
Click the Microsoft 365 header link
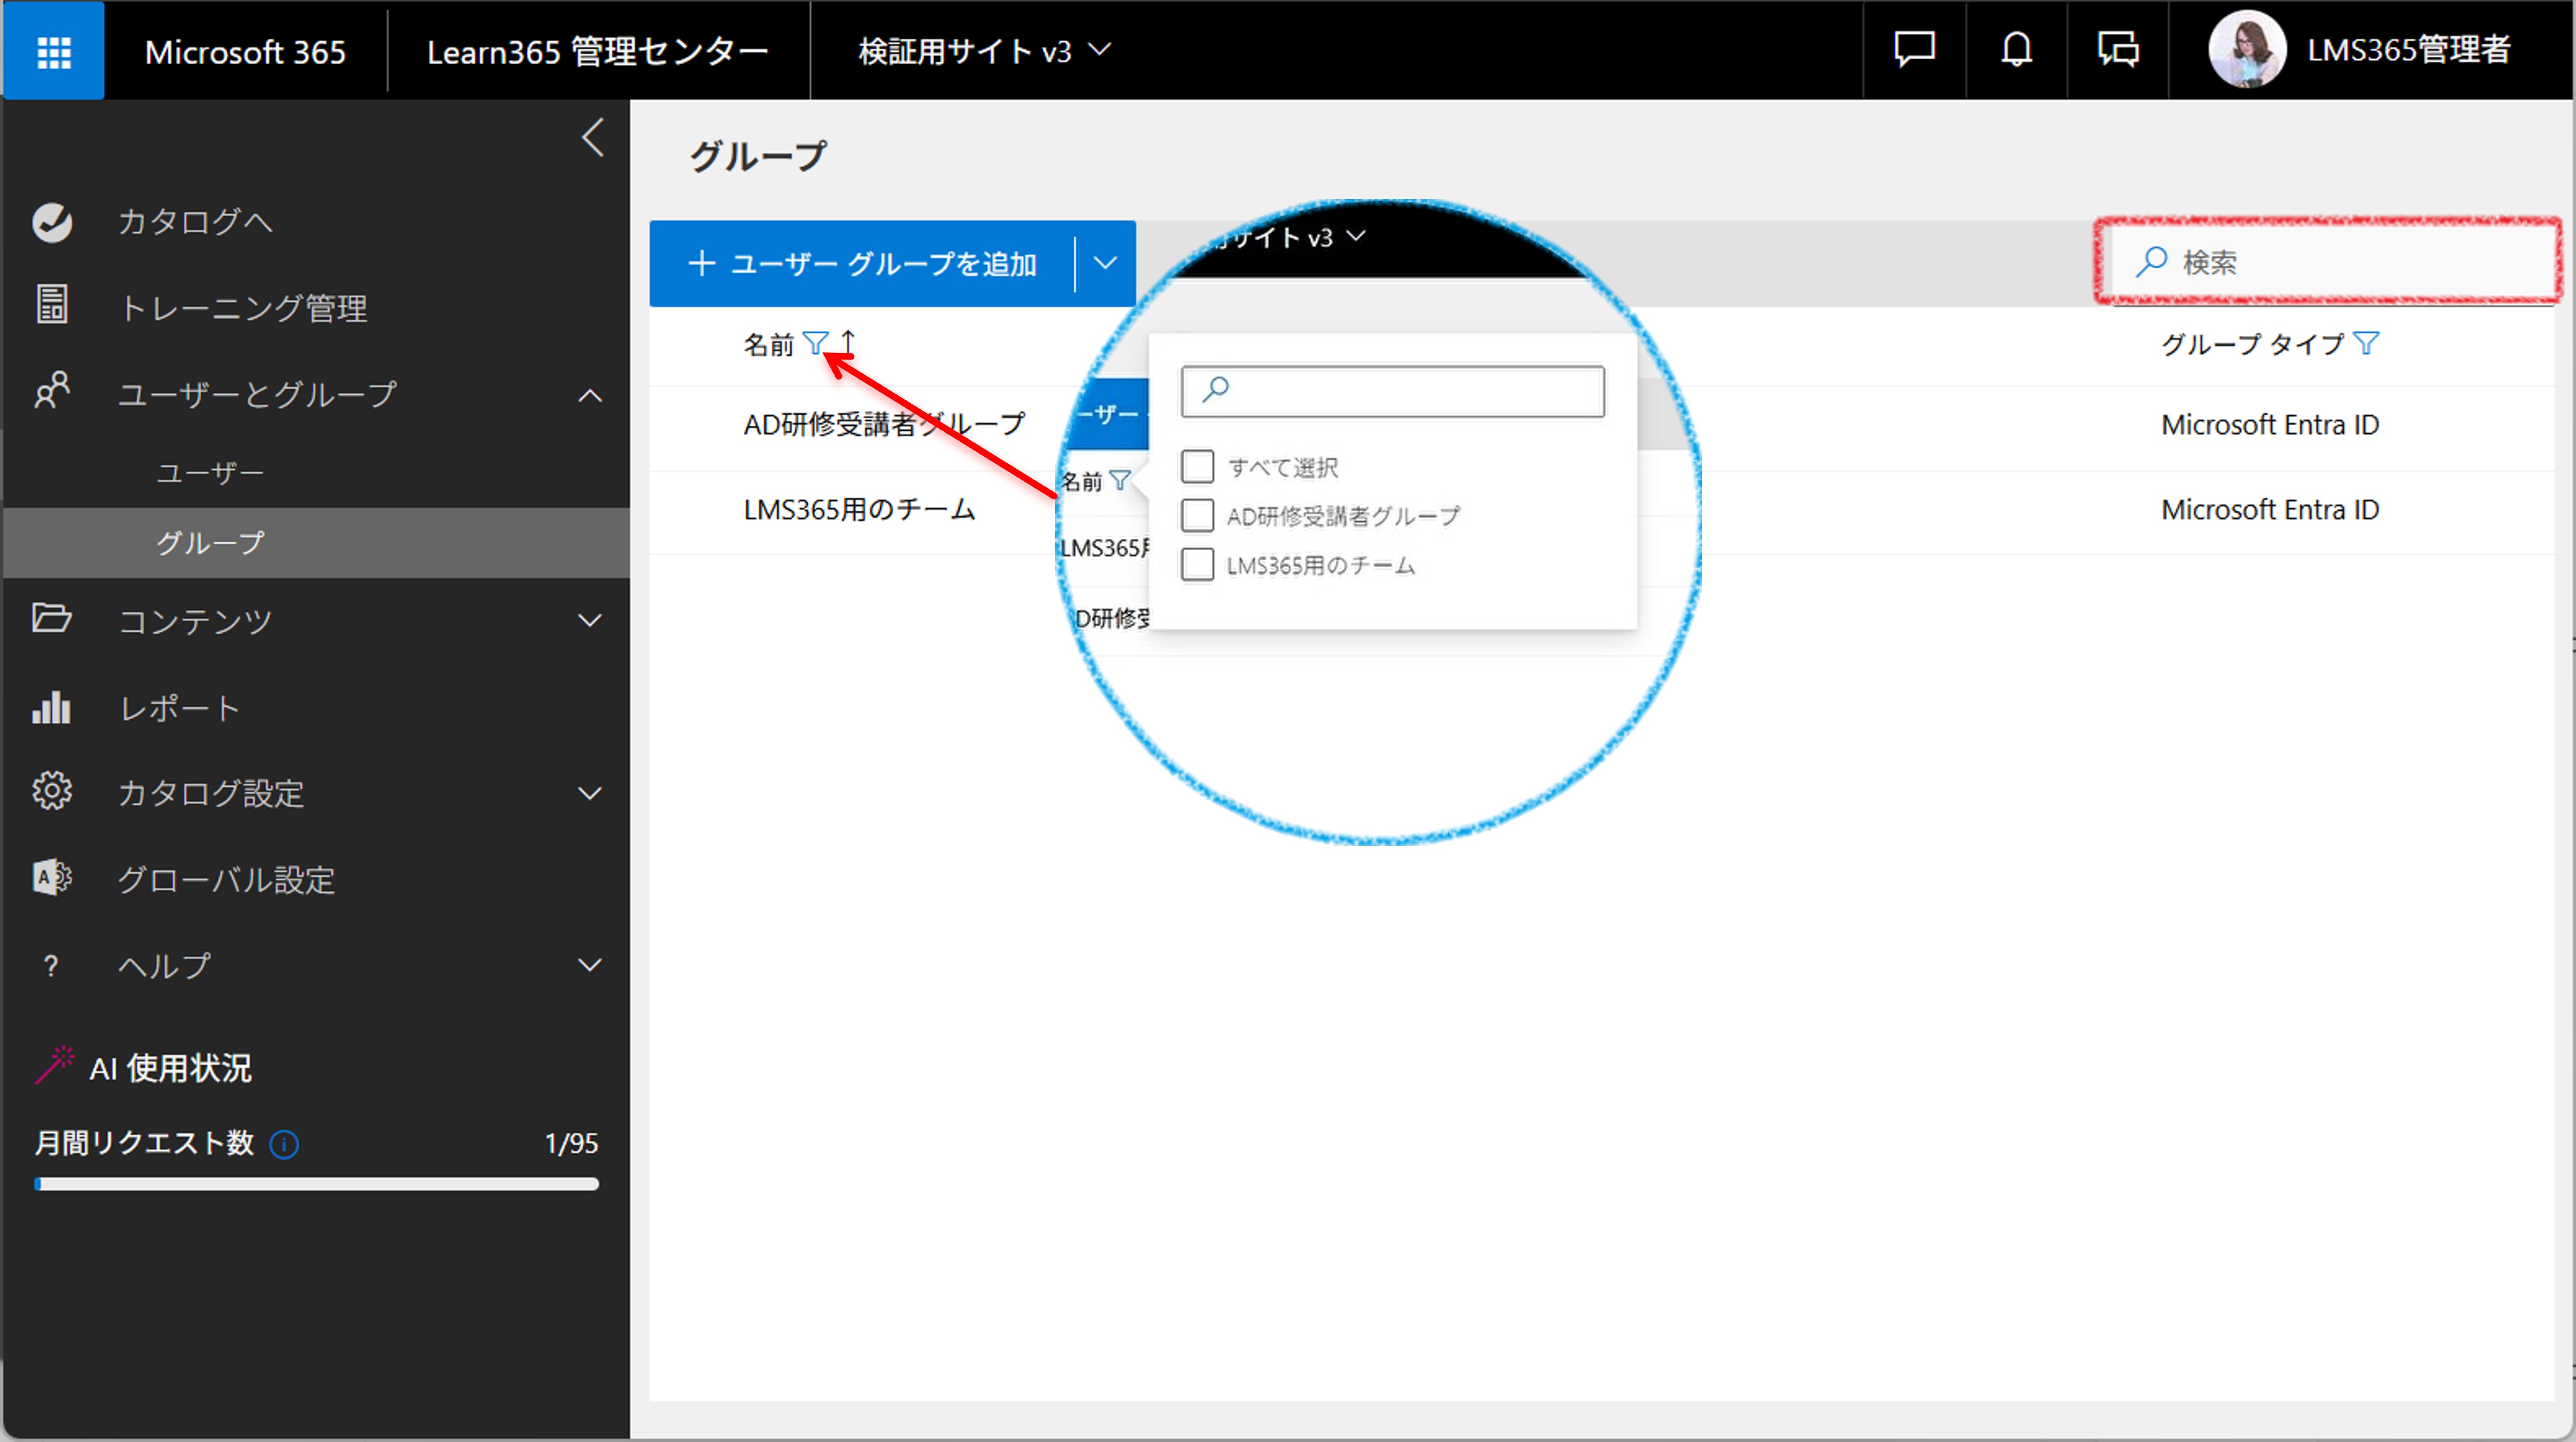point(245,51)
